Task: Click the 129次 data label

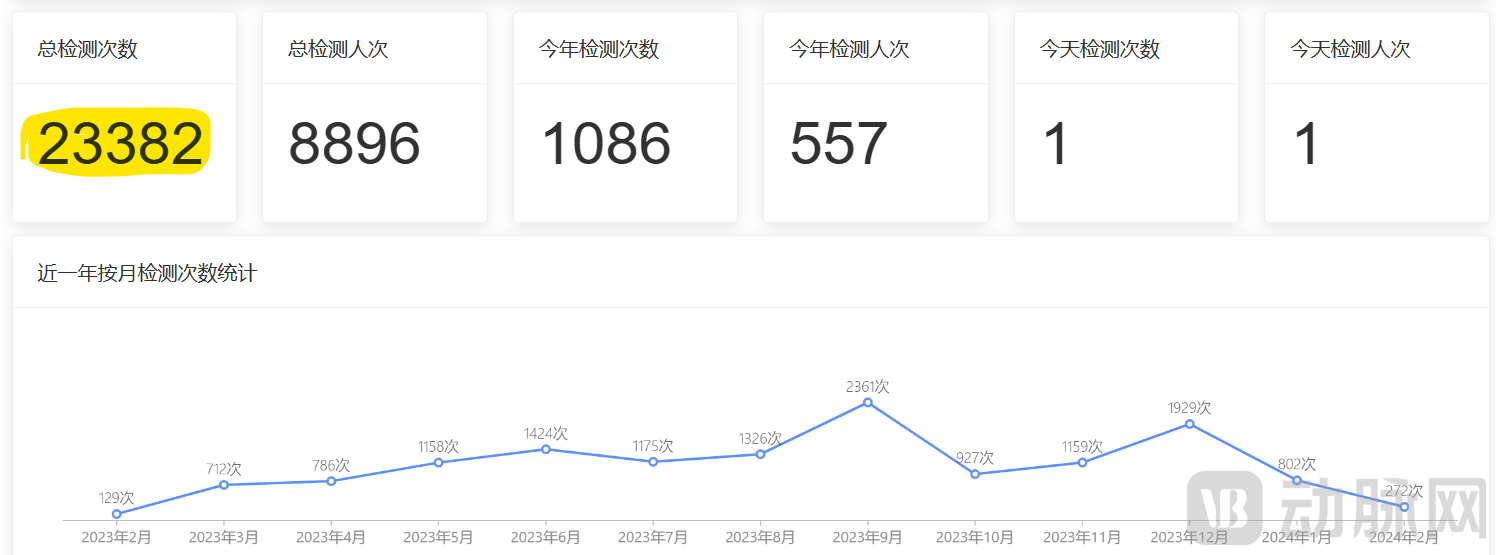Action: pos(117,498)
